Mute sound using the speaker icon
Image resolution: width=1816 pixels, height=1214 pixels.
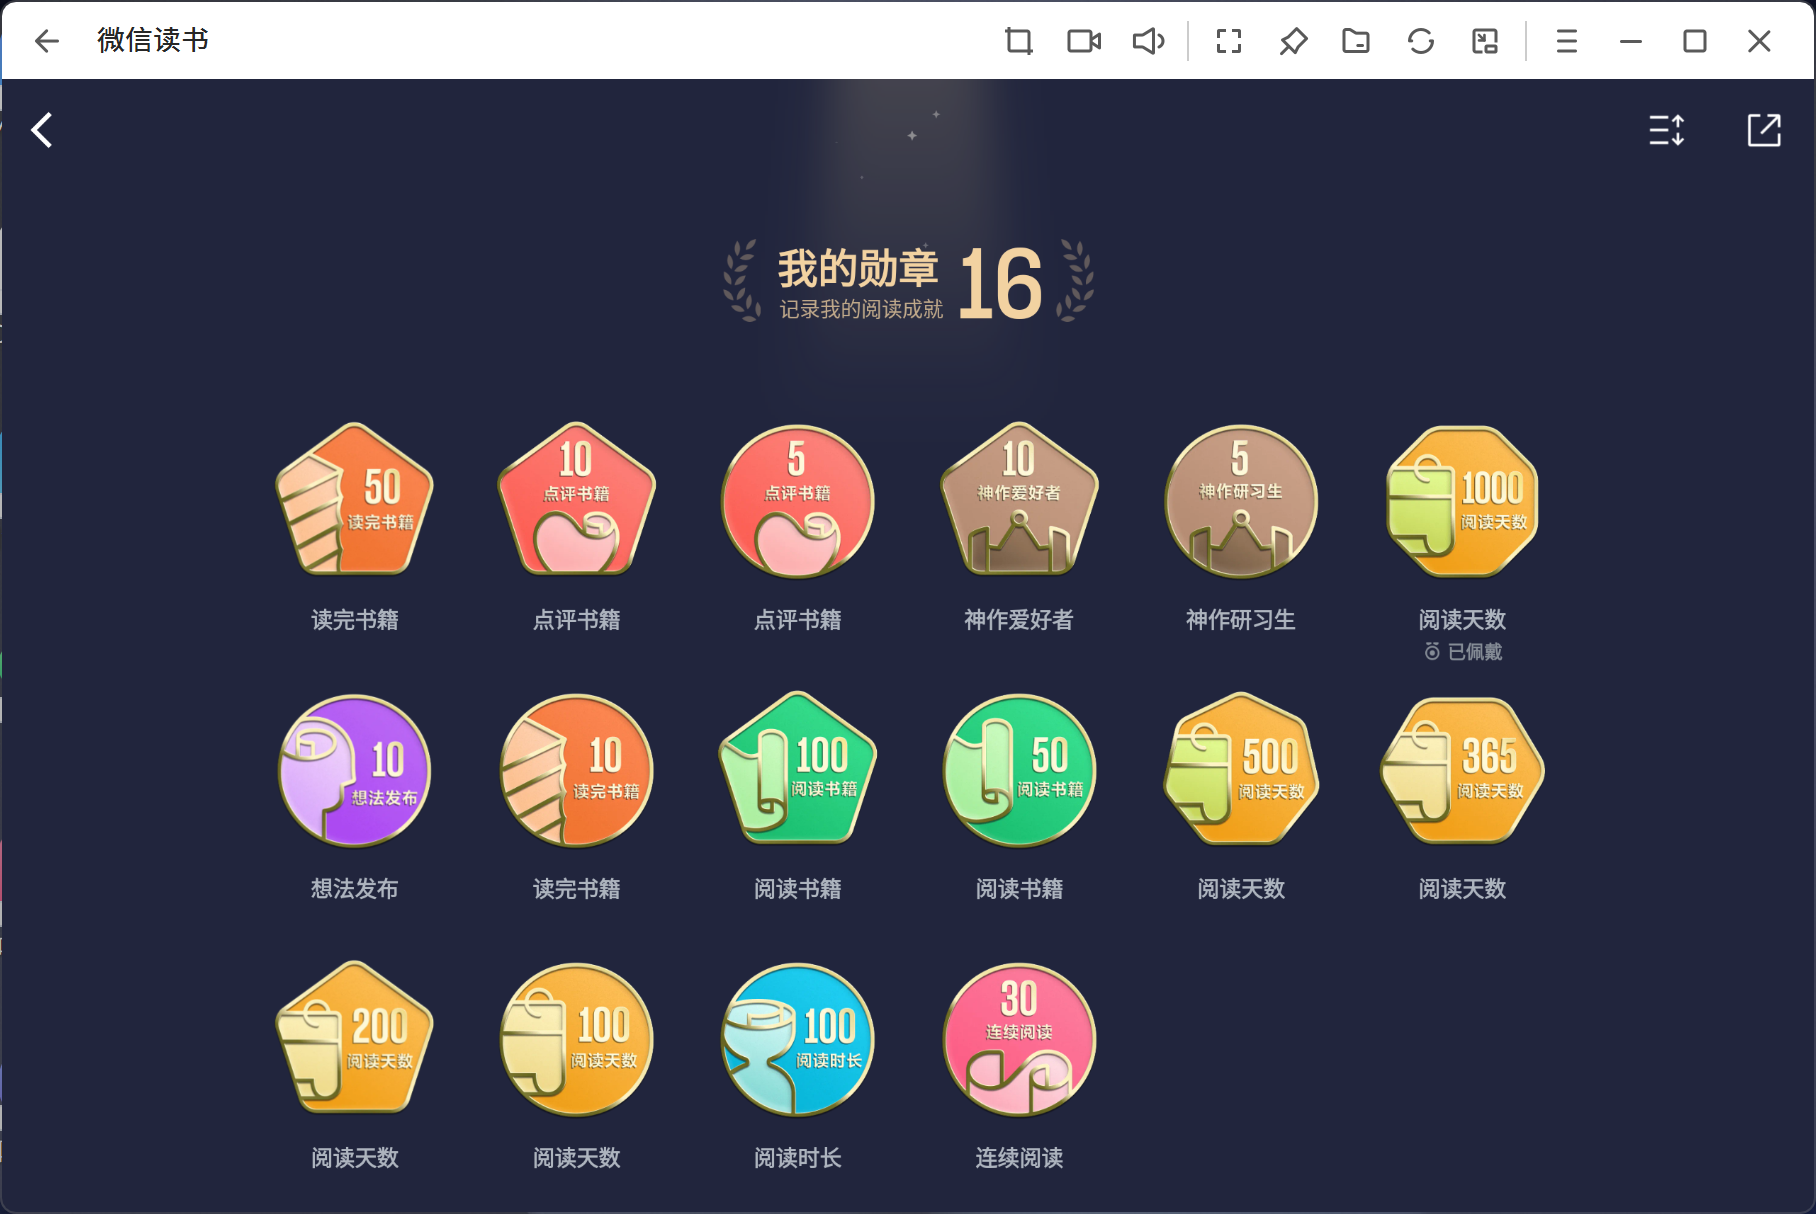coord(1148,41)
